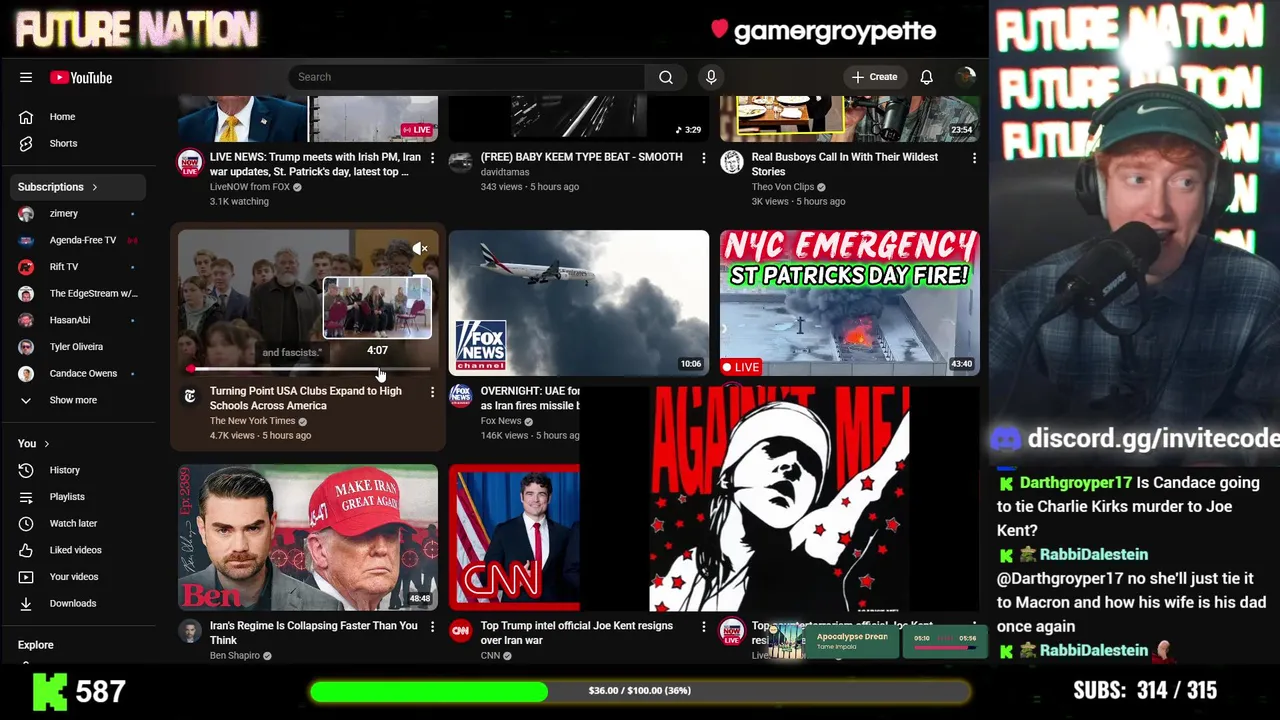Open Real Busboys Call In video title
Viewport: 1280px width, 720px height.
pos(845,164)
